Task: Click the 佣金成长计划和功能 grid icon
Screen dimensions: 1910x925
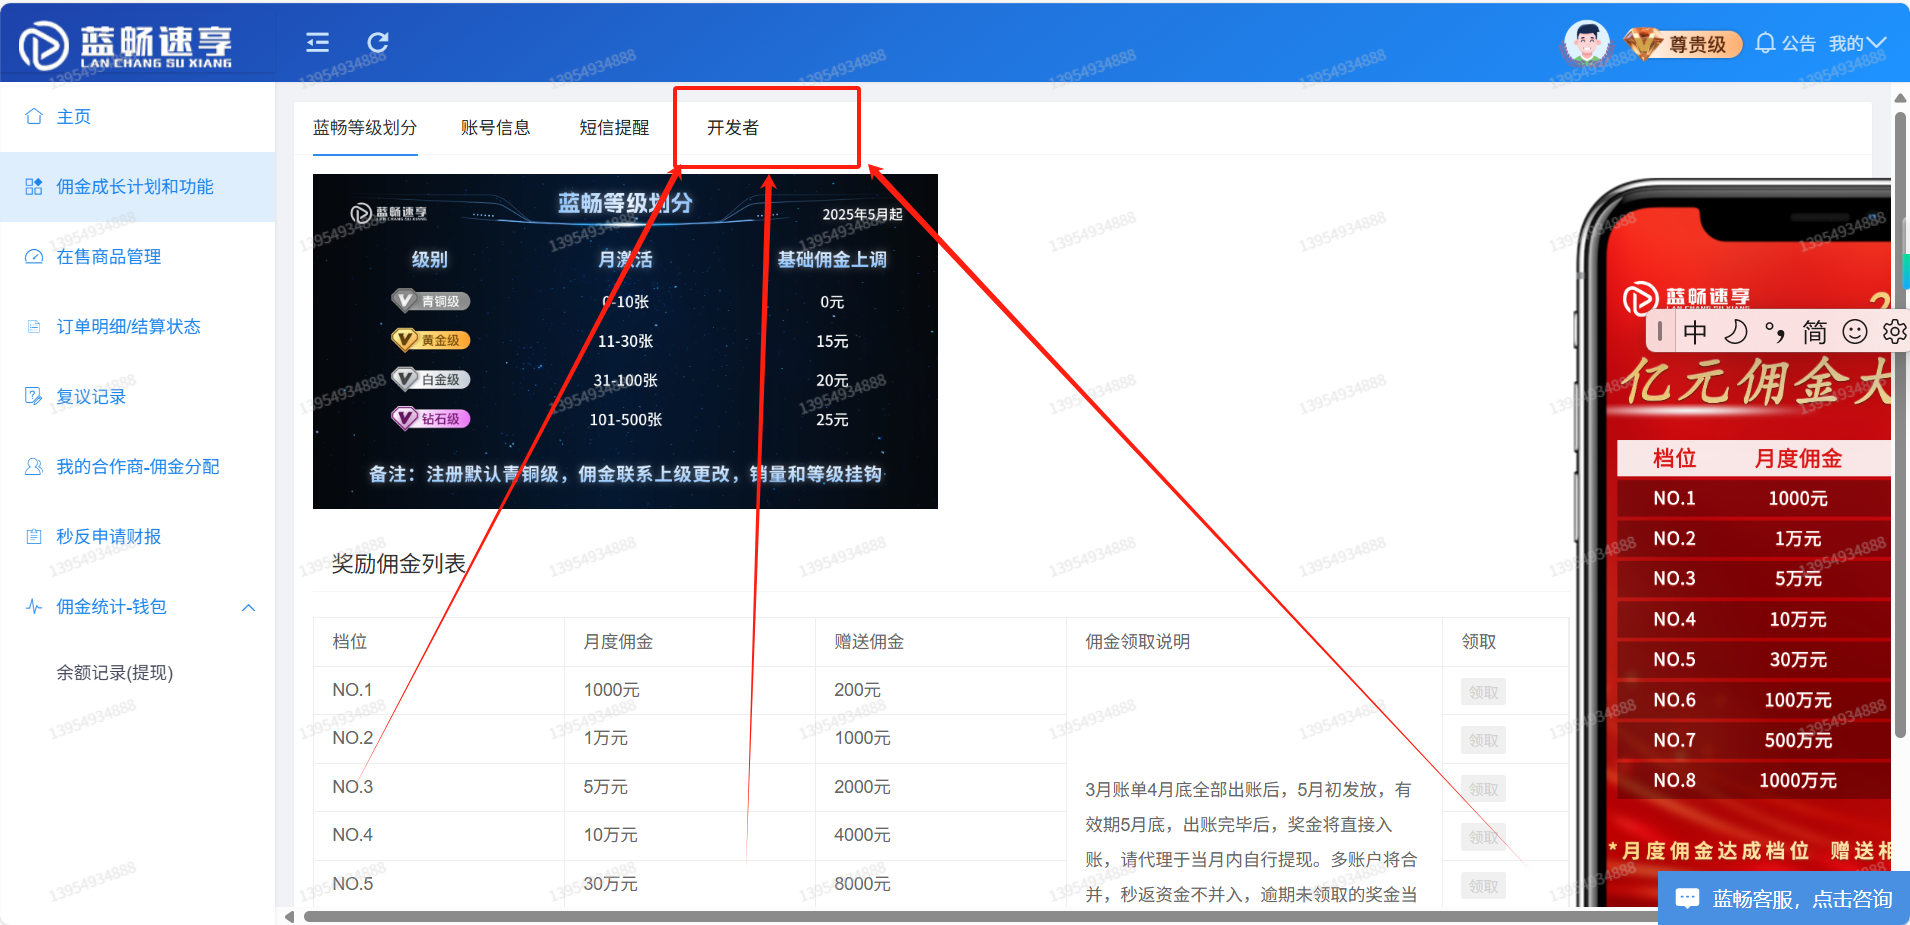Action: coord(34,186)
